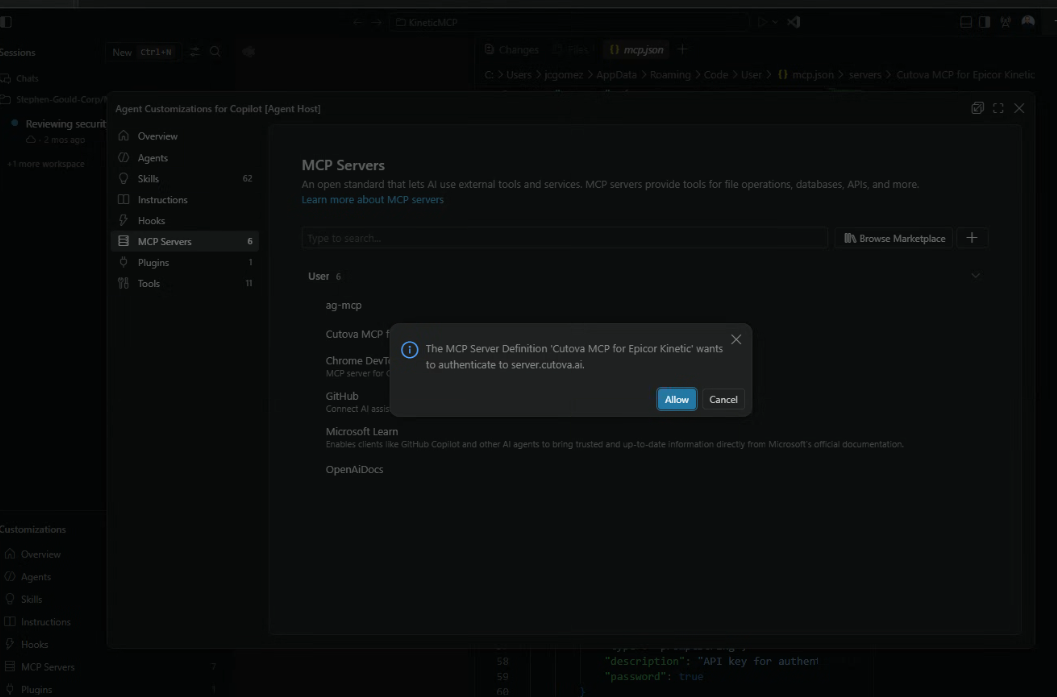1057x697 pixels.
Task: Open Overview in Agent Customizations dialog
Action: [x=185, y=136]
